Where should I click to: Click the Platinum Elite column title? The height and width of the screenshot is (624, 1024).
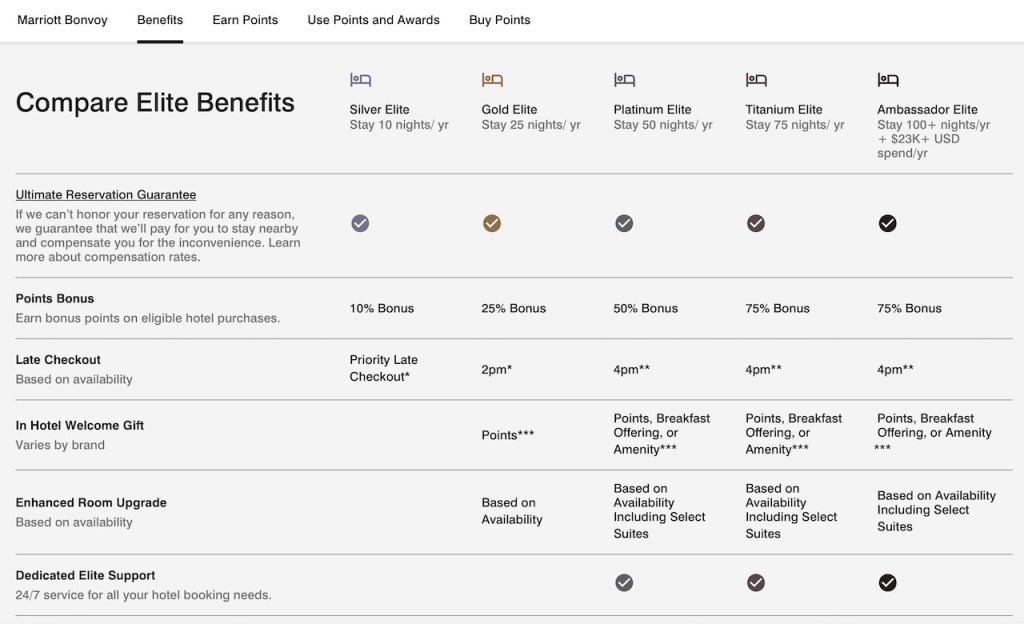(652, 110)
